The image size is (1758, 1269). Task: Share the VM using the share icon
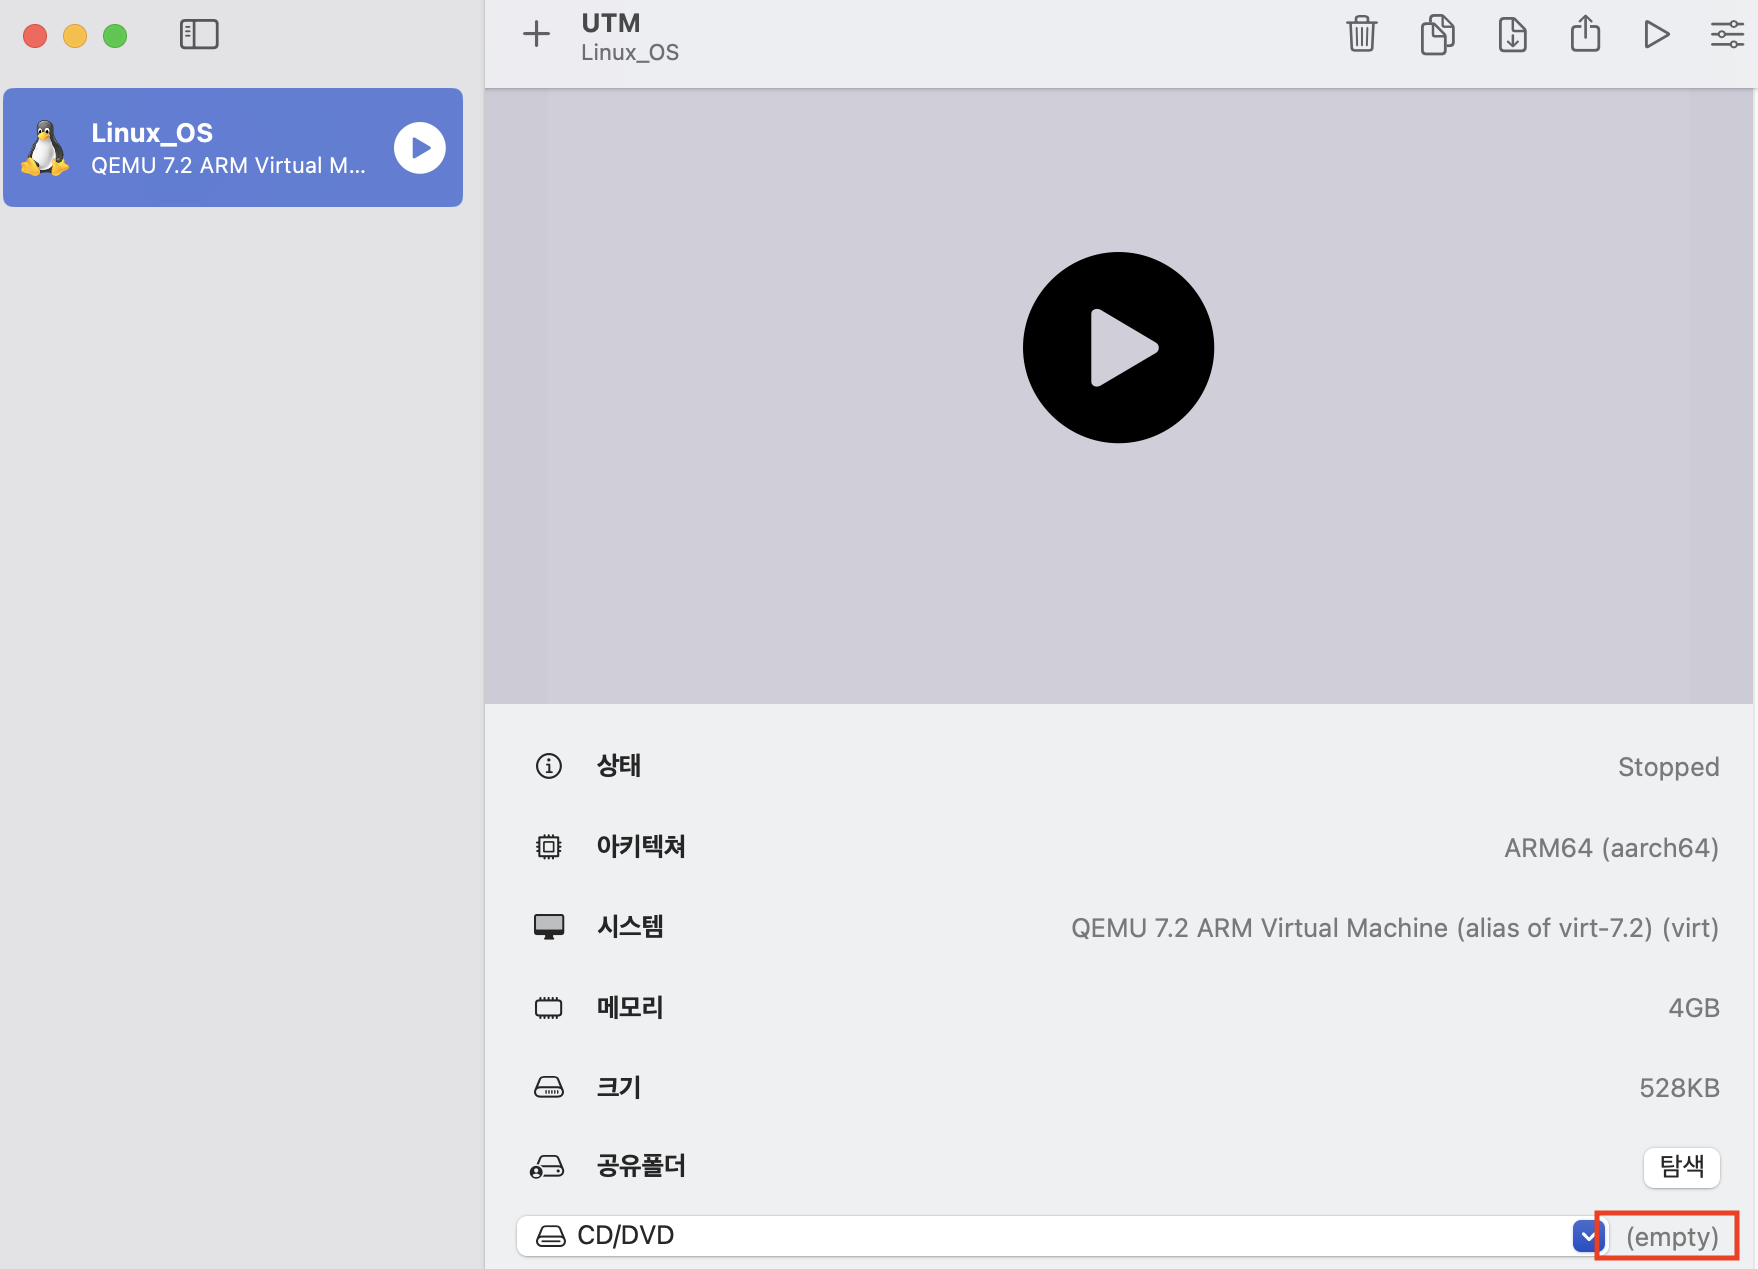click(1585, 35)
